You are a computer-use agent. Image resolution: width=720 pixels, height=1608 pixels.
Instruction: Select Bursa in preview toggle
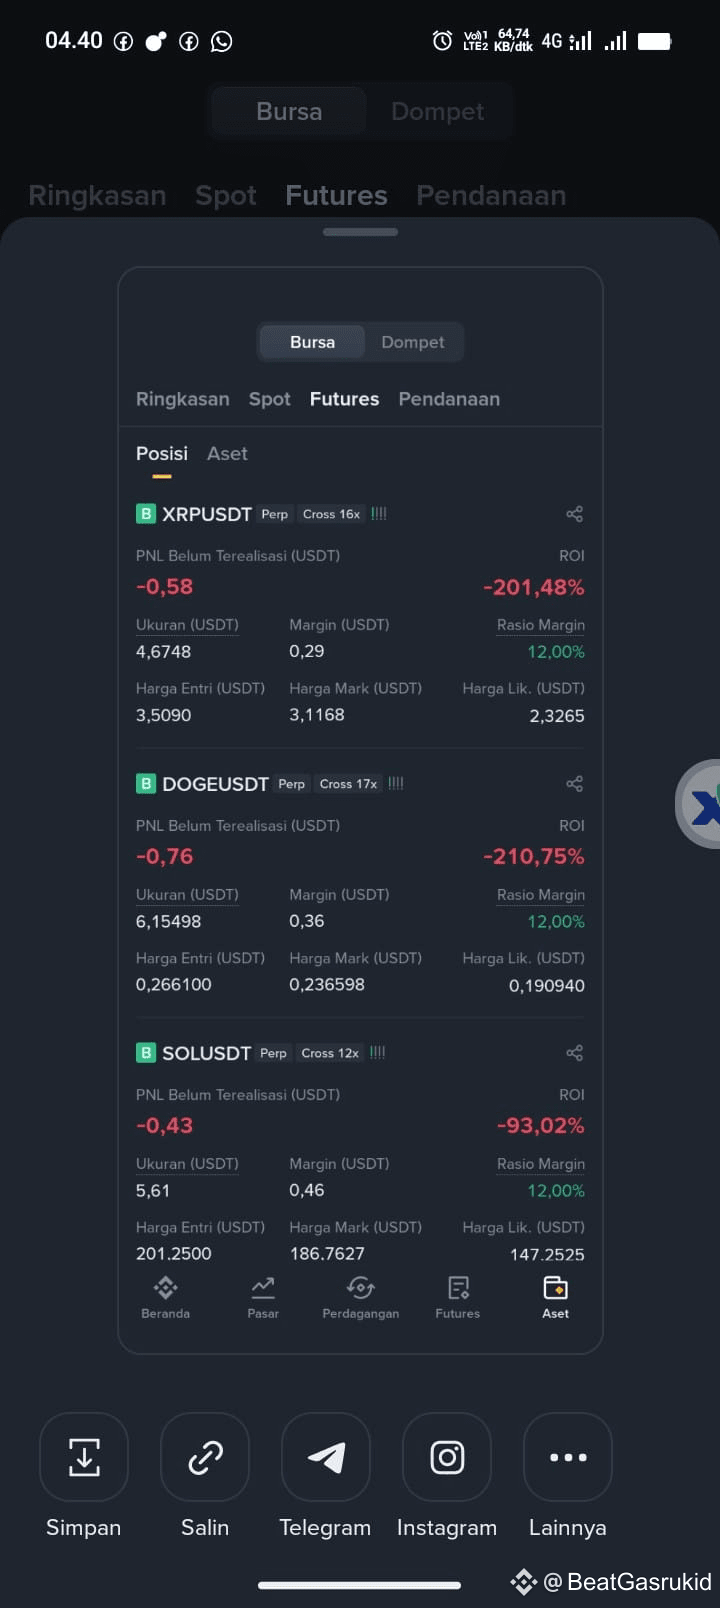(312, 342)
